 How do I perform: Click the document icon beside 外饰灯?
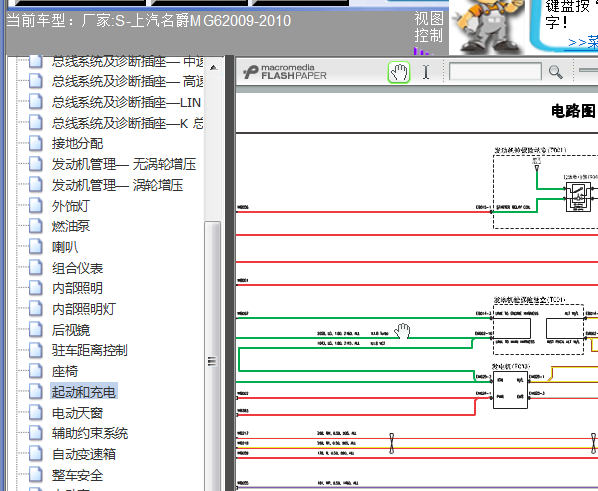coord(36,206)
